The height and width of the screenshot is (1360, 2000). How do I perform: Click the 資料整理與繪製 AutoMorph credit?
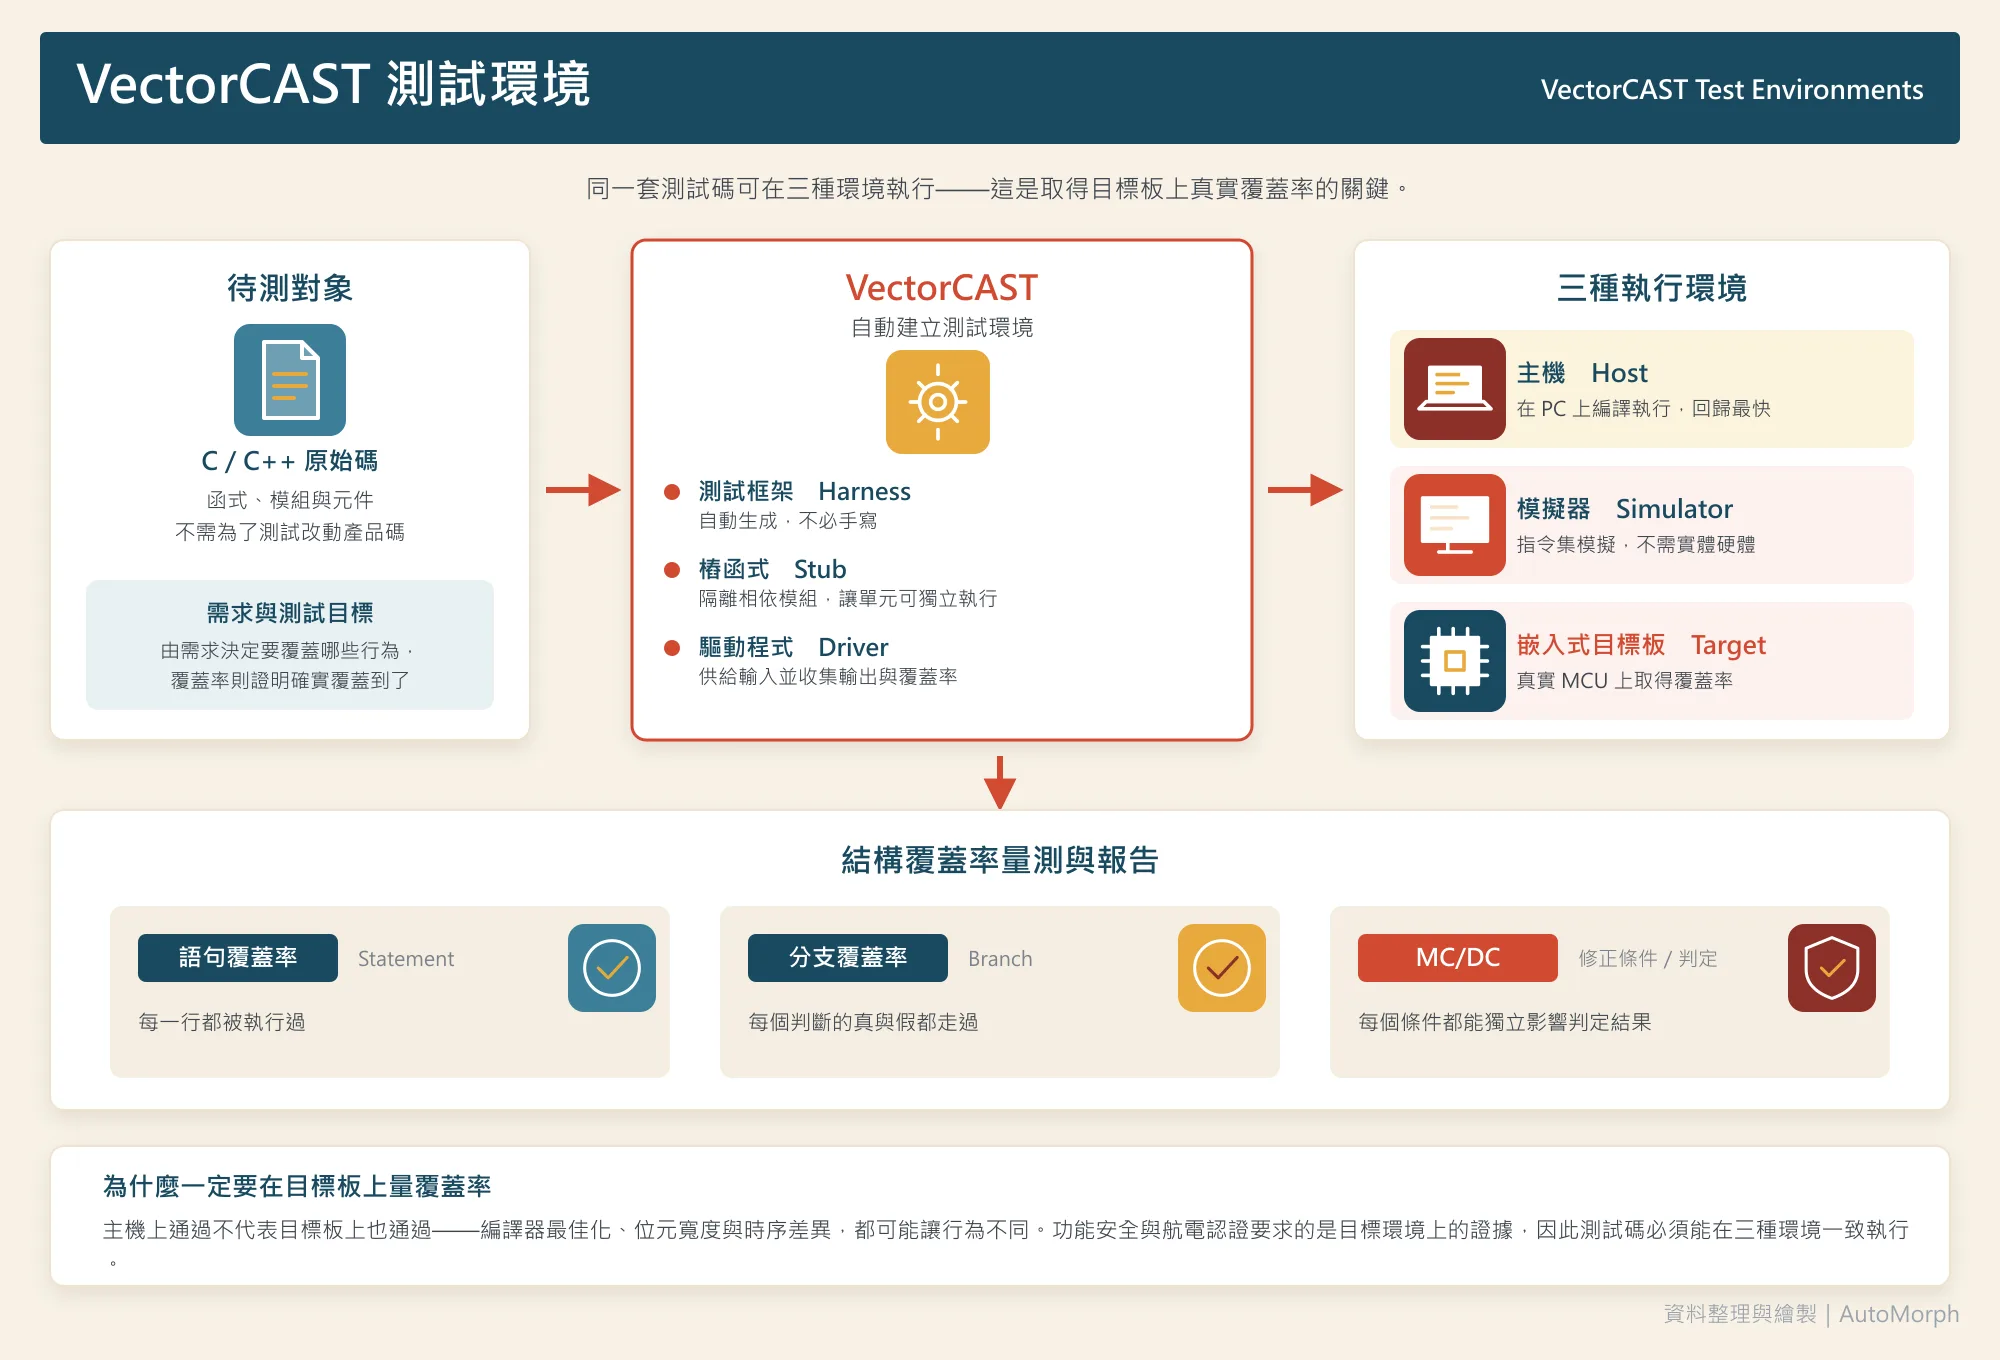click(1811, 1314)
